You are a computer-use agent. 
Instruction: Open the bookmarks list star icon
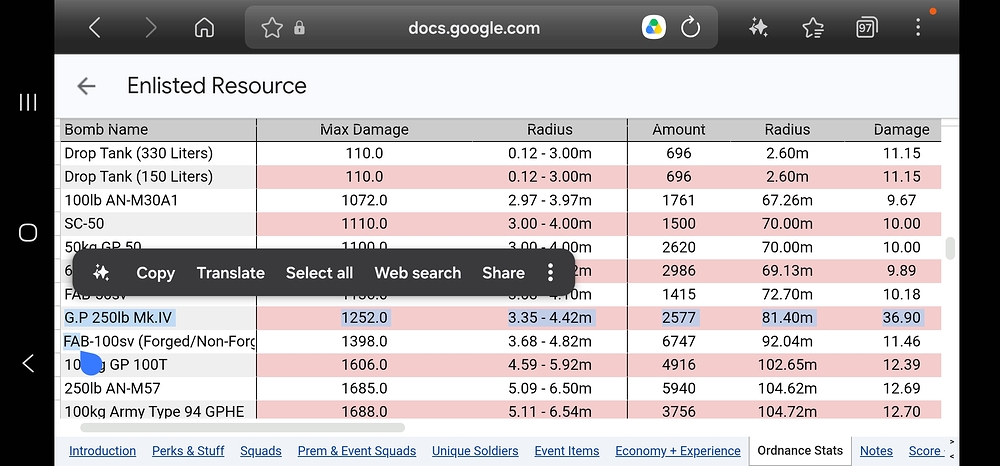pos(812,27)
